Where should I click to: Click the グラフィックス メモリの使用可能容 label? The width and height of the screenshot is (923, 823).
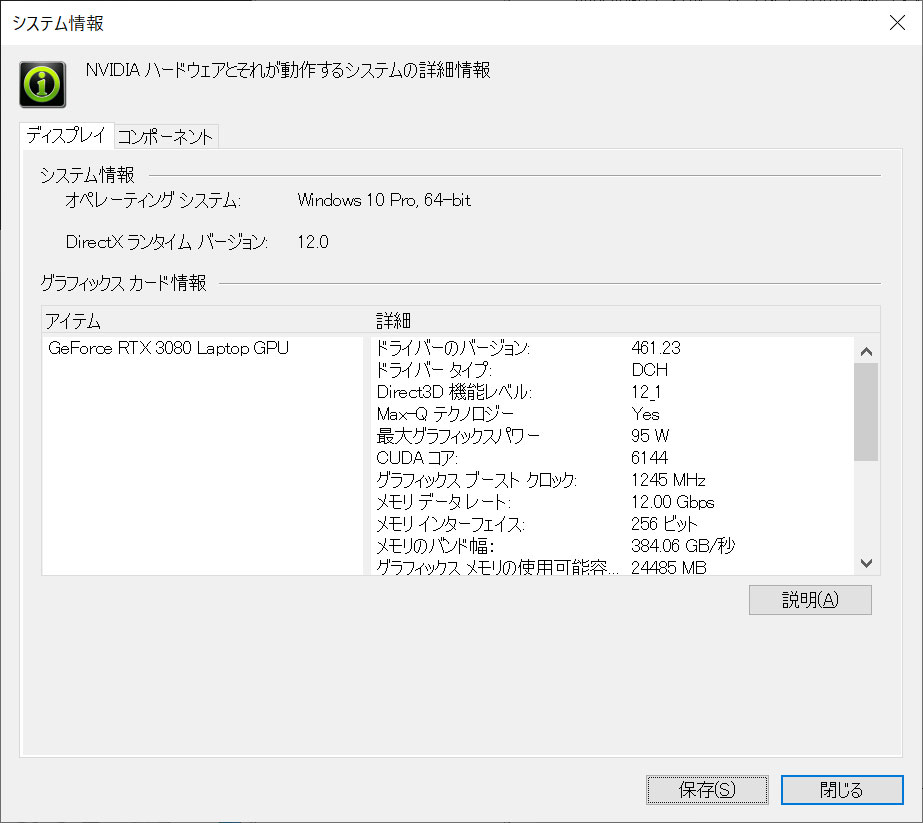pyautogui.click(x=497, y=568)
